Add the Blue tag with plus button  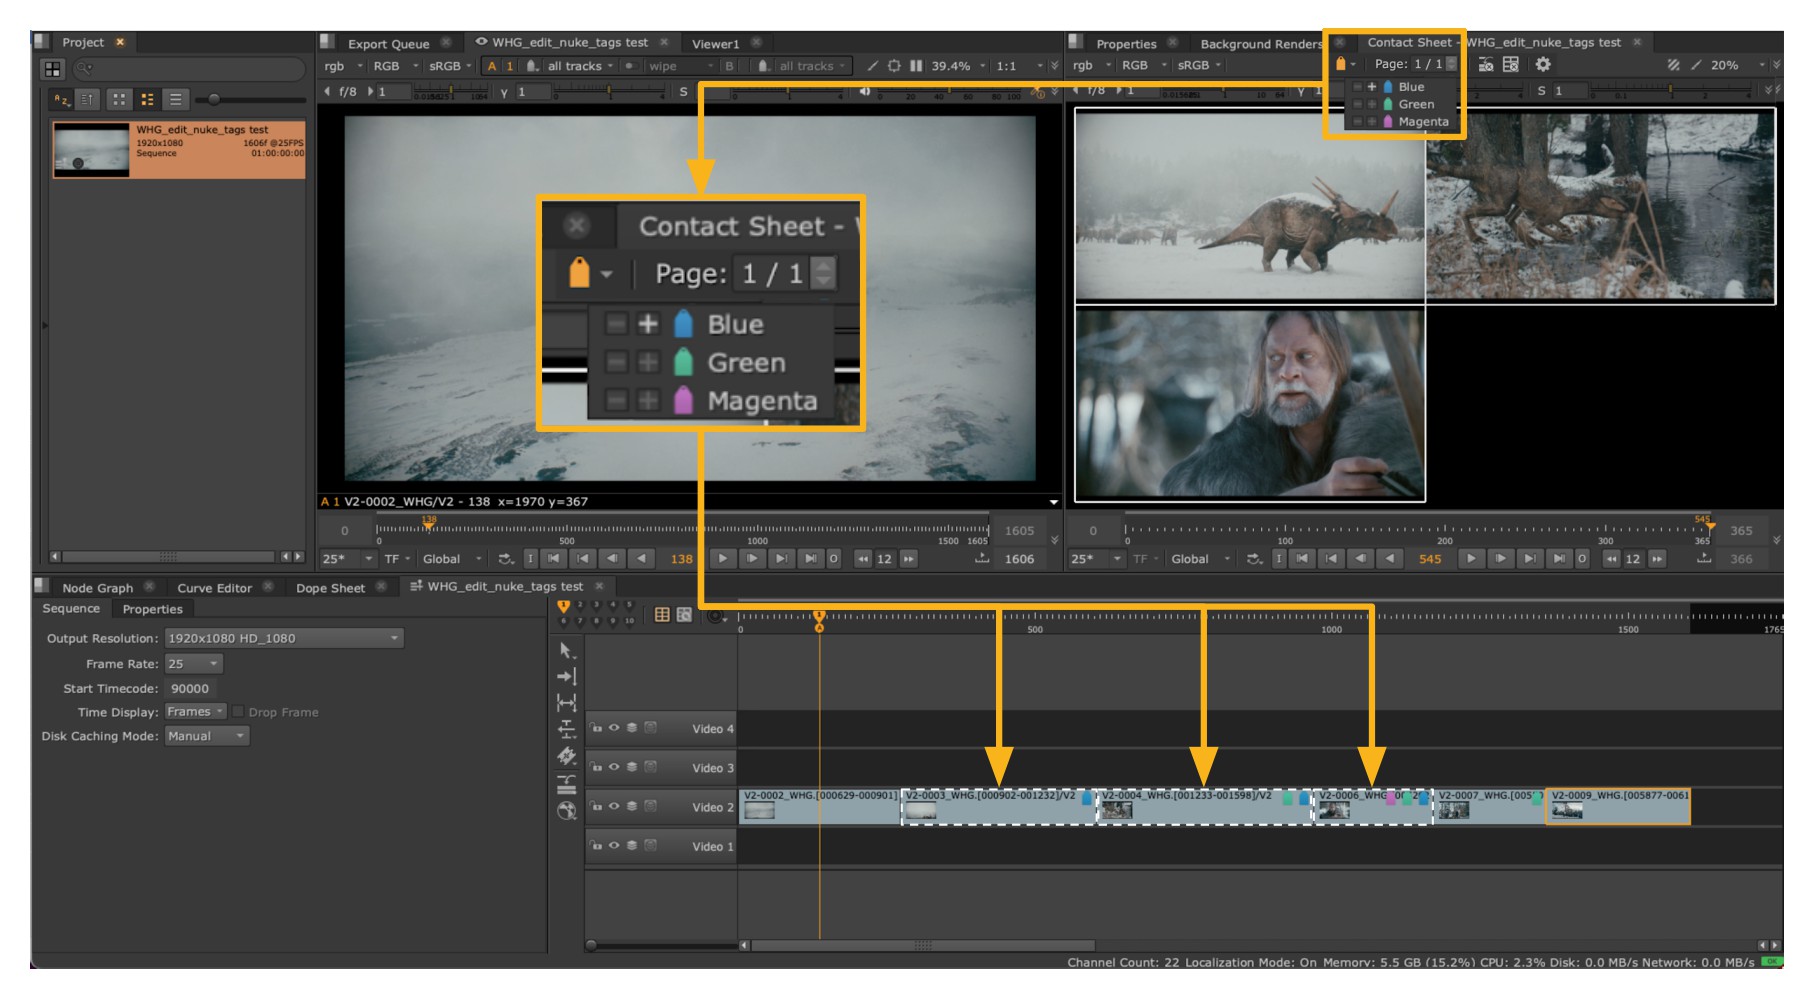pyautogui.click(x=1372, y=87)
